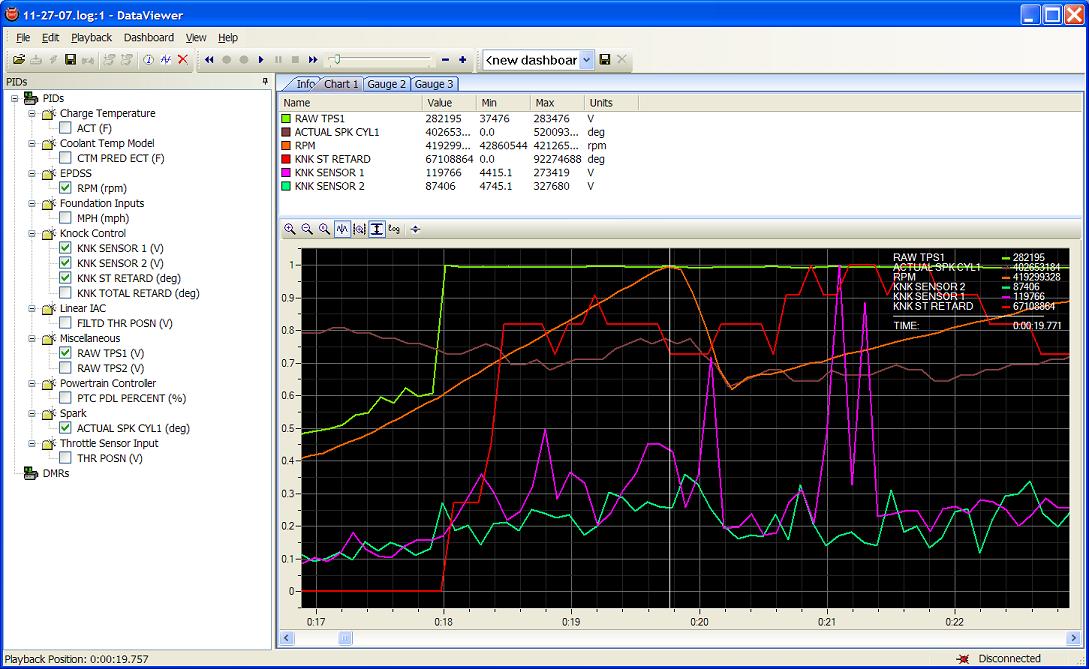Viewport: 1089px width, 669px height.
Task: Open the new dashboard dropdown
Action: 586,60
